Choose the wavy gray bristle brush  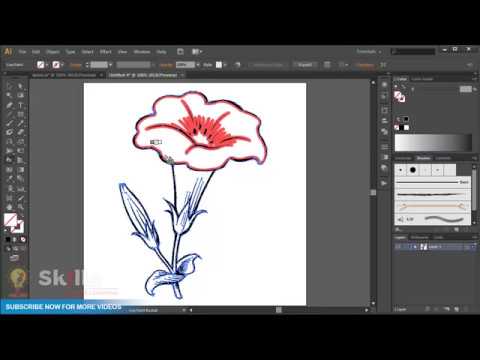tap(433, 219)
